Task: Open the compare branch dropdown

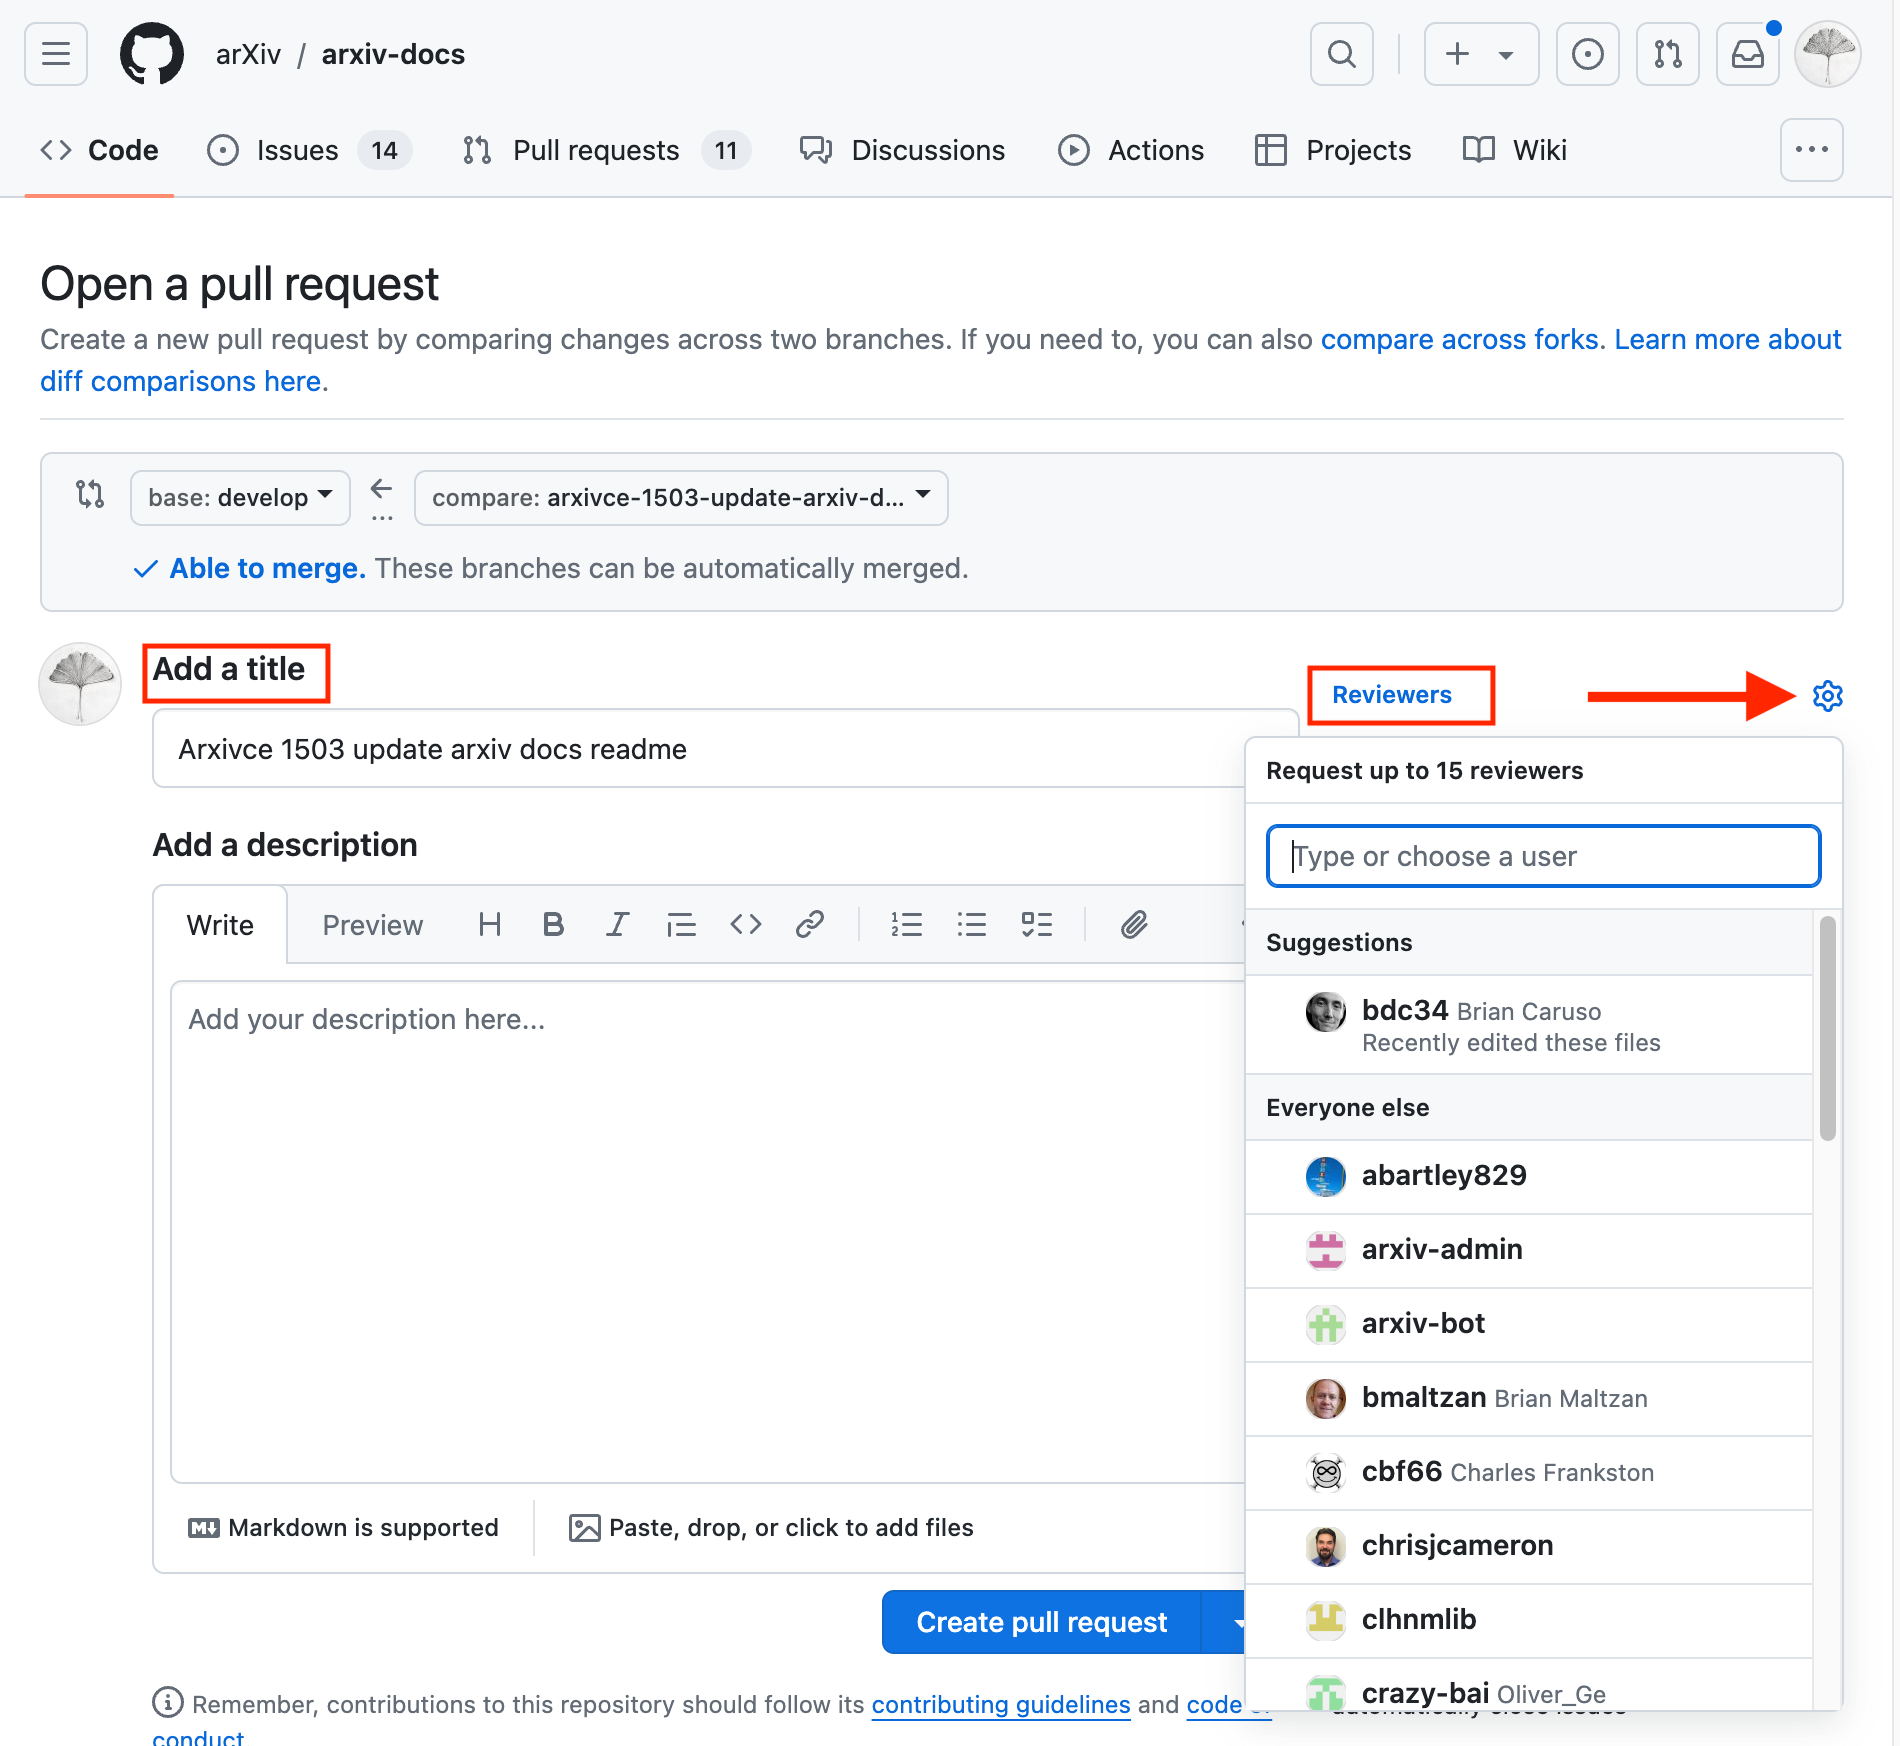Action: point(681,497)
